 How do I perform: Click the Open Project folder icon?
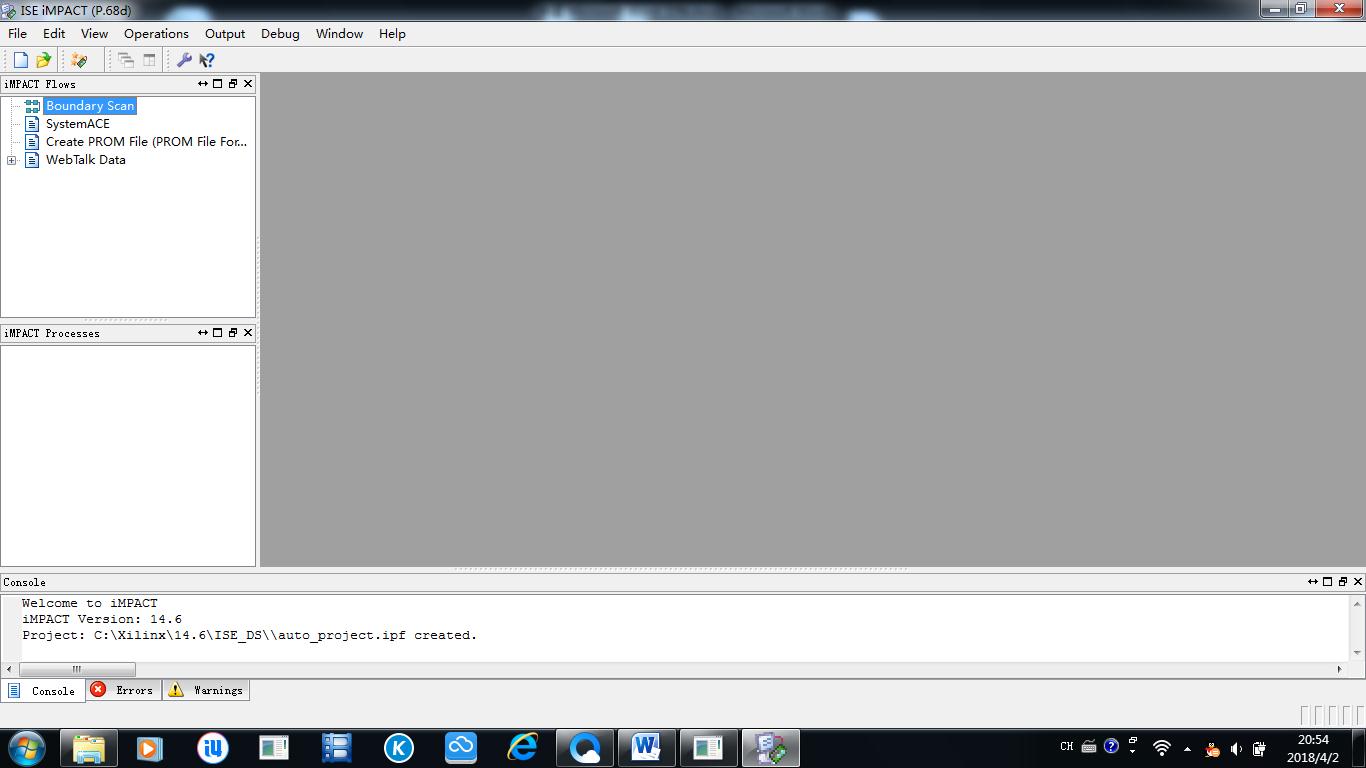(x=43, y=60)
